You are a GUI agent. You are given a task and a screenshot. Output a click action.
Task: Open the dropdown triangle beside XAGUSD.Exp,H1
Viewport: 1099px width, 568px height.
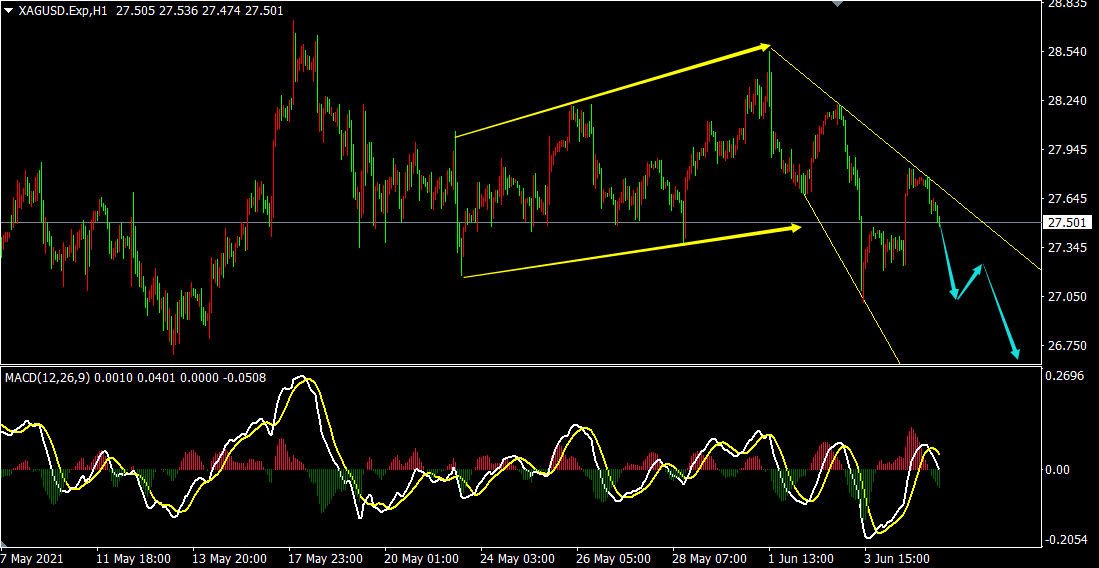(x=9, y=9)
